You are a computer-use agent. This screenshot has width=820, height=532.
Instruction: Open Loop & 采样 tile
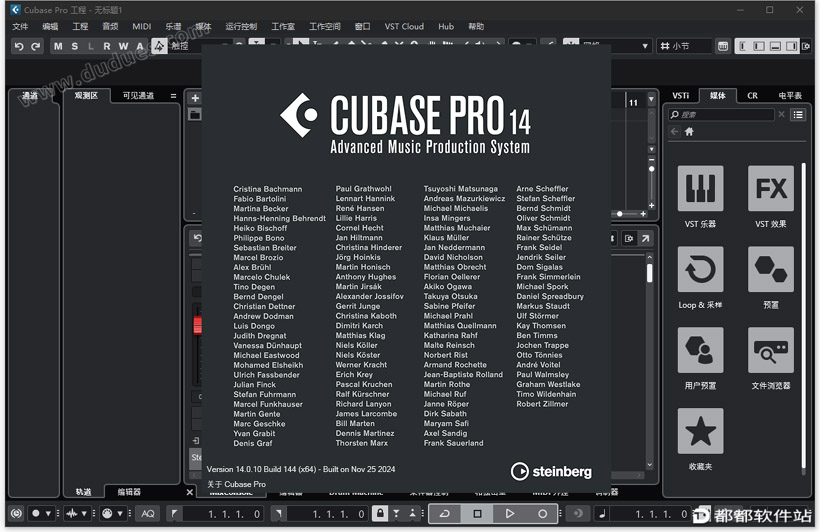pos(700,269)
